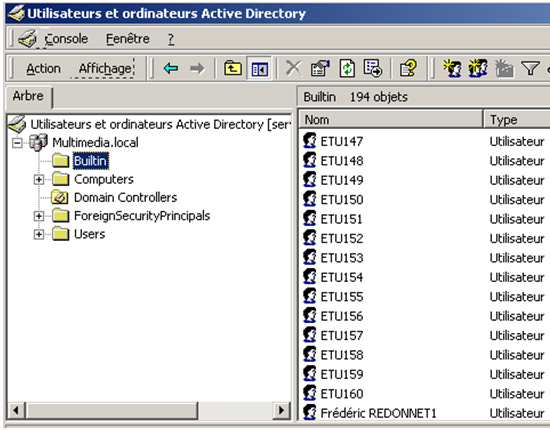
Task: Click the Multimedia.local domain icon
Action: tap(38, 142)
